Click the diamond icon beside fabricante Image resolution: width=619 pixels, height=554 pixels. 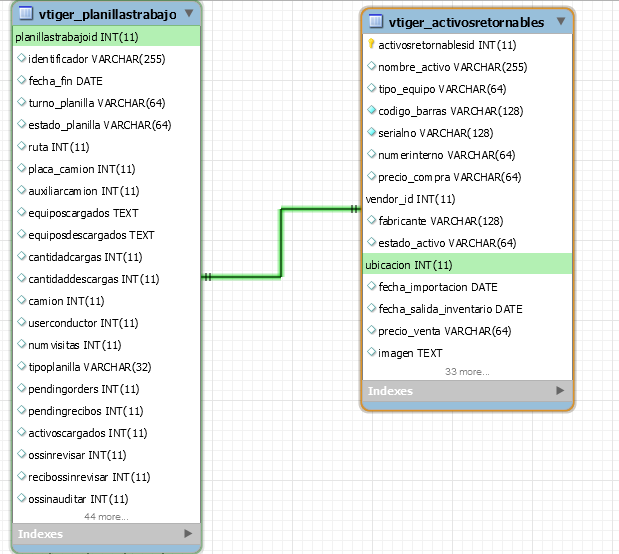371,220
